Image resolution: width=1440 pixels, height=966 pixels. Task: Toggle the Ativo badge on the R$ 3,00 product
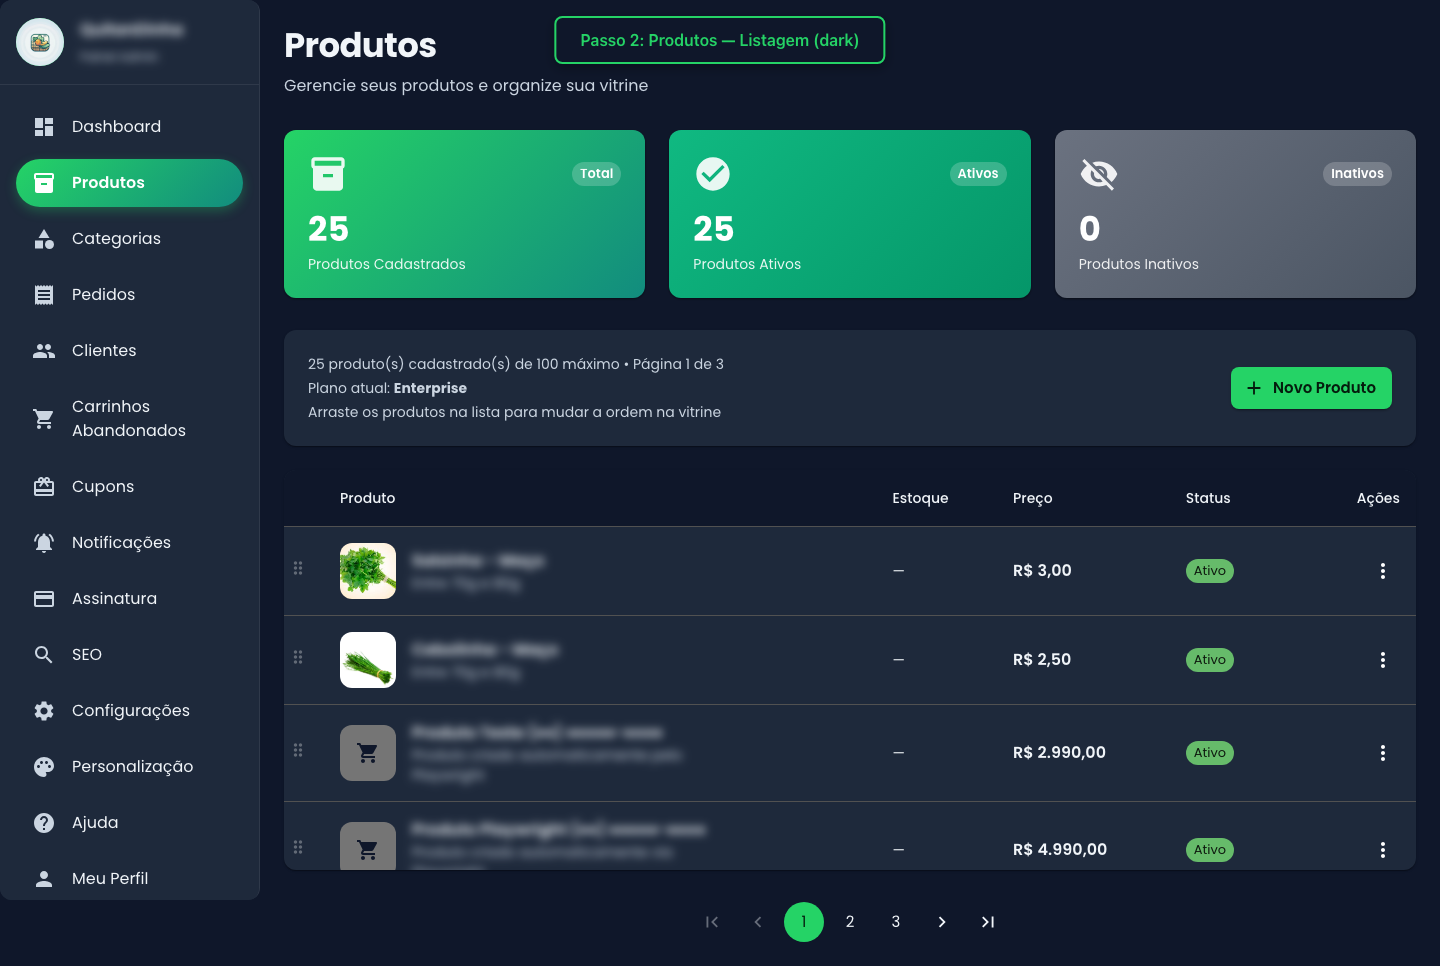tap(1209, 570)
